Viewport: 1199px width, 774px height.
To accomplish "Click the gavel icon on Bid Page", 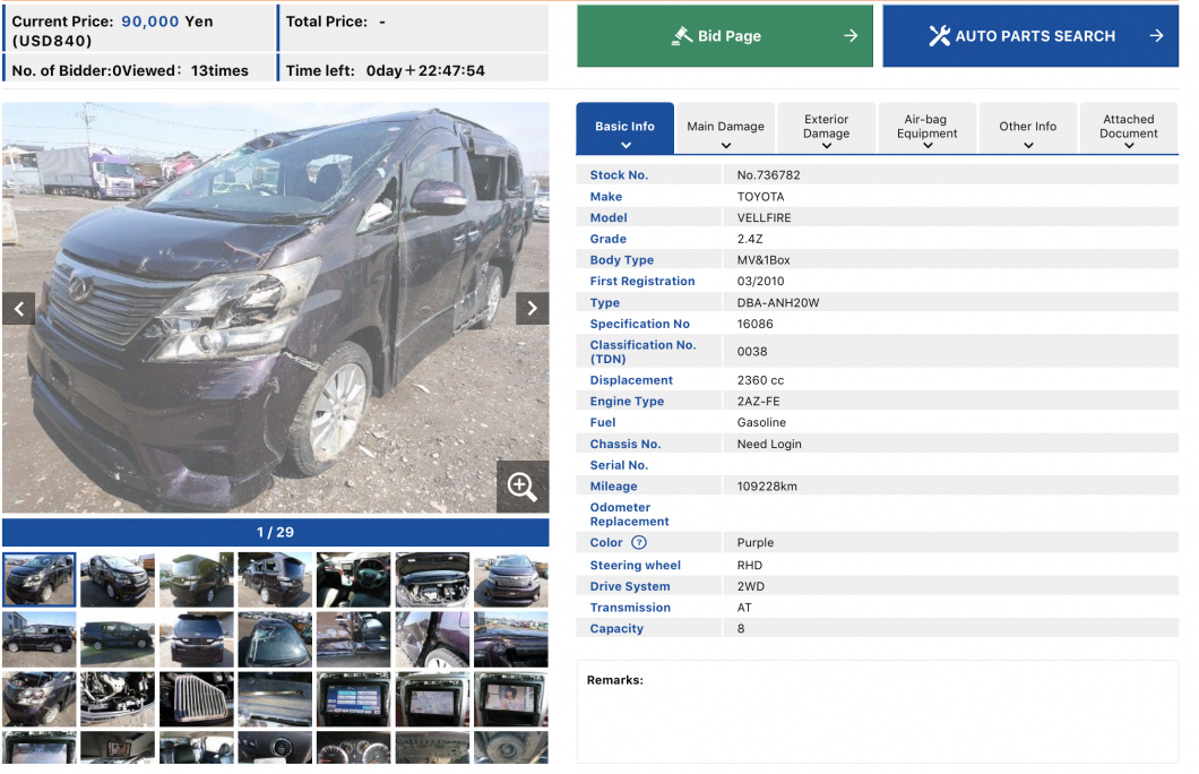I will (x=682, y=36).
